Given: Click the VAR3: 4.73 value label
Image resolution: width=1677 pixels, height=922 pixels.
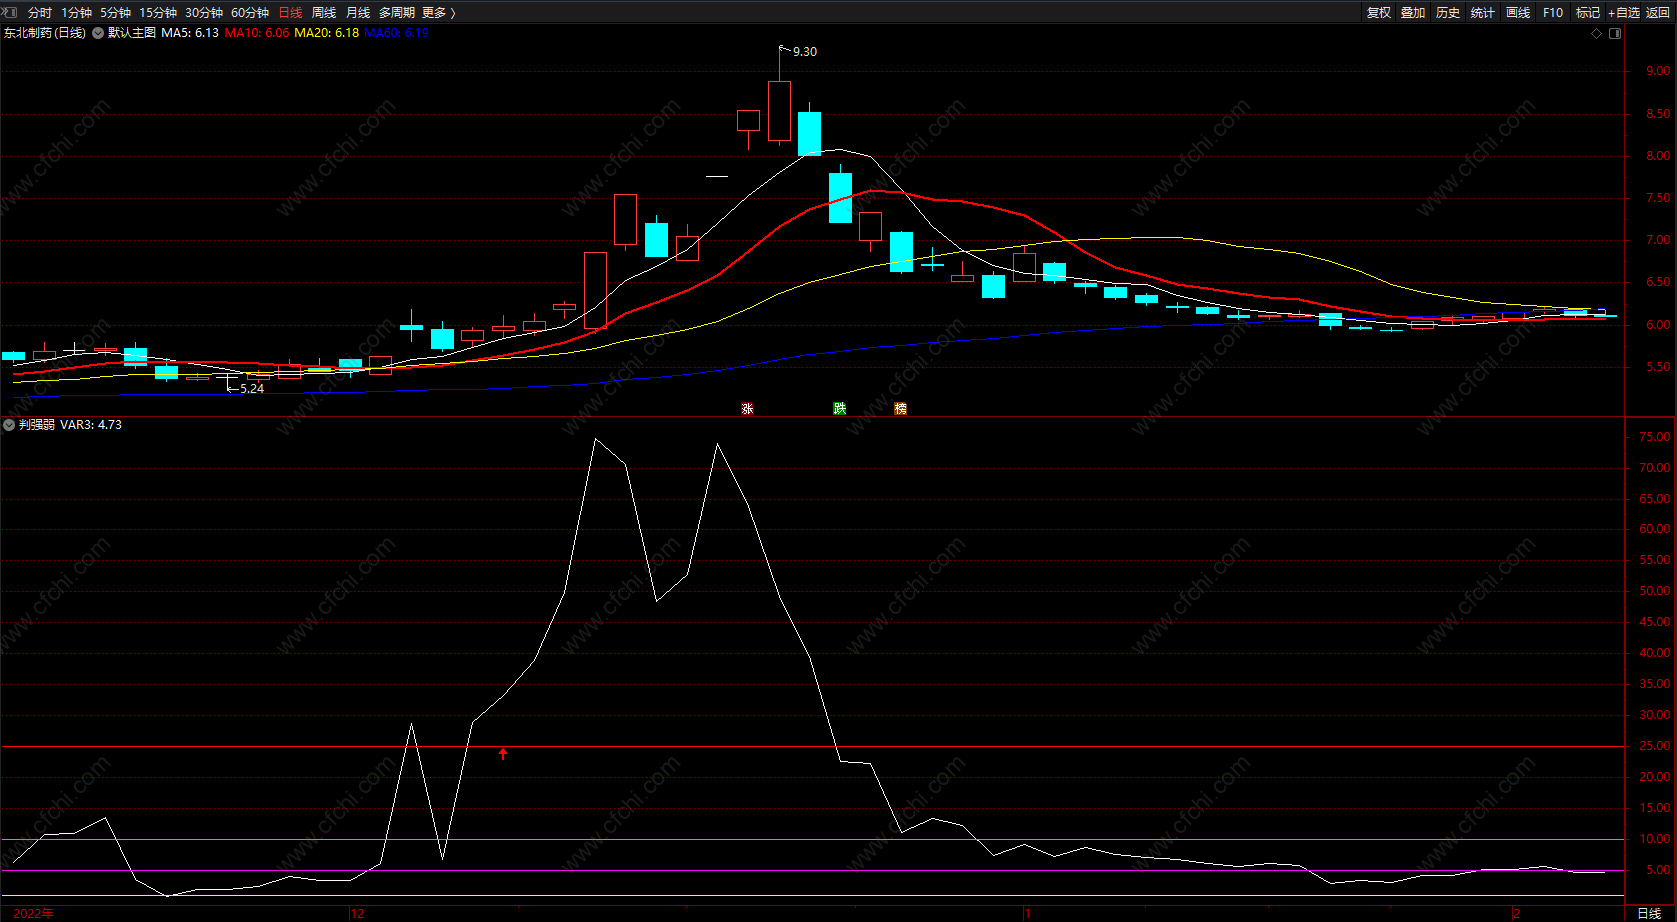Looking at the screenshot, I should pyautogui.click(x=91, y=425).
